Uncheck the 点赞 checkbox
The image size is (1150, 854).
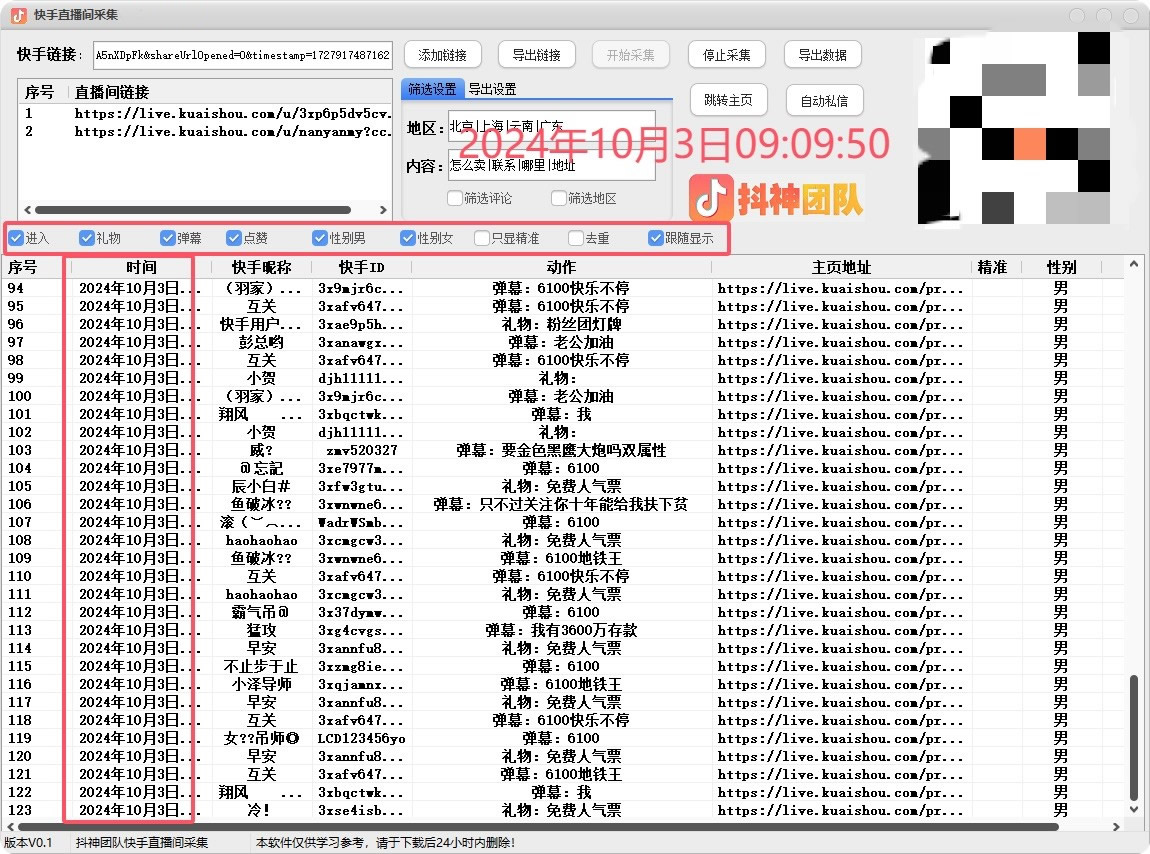click(234, 238)
